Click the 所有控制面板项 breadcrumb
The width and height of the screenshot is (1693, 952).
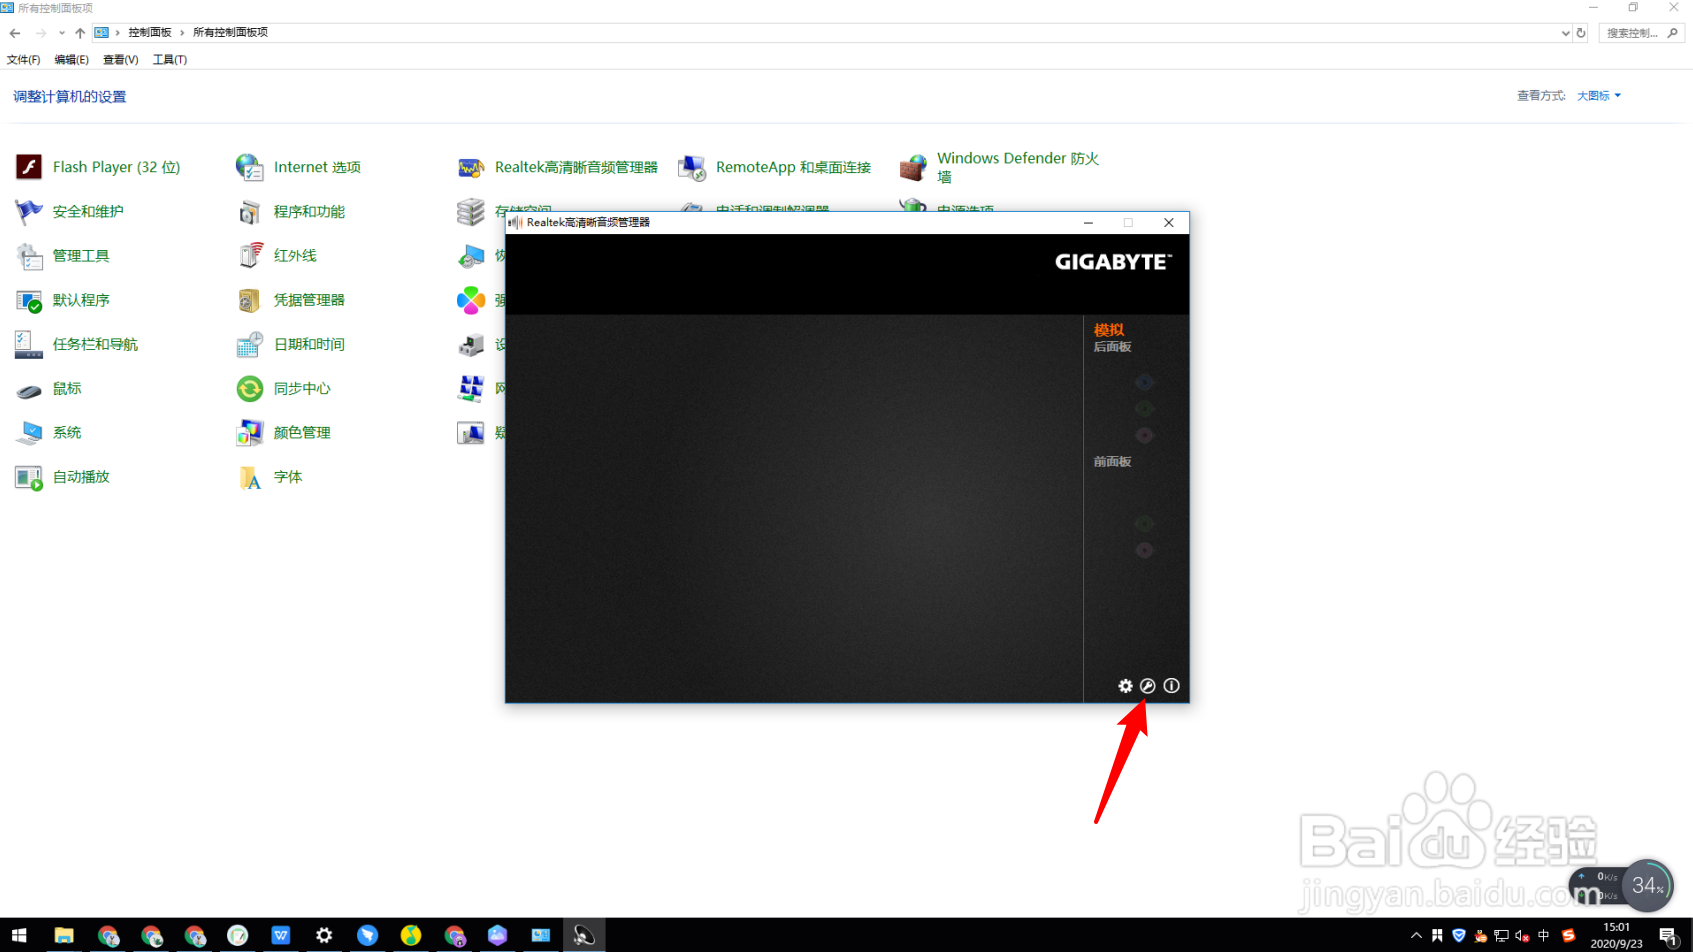[230, 32]
